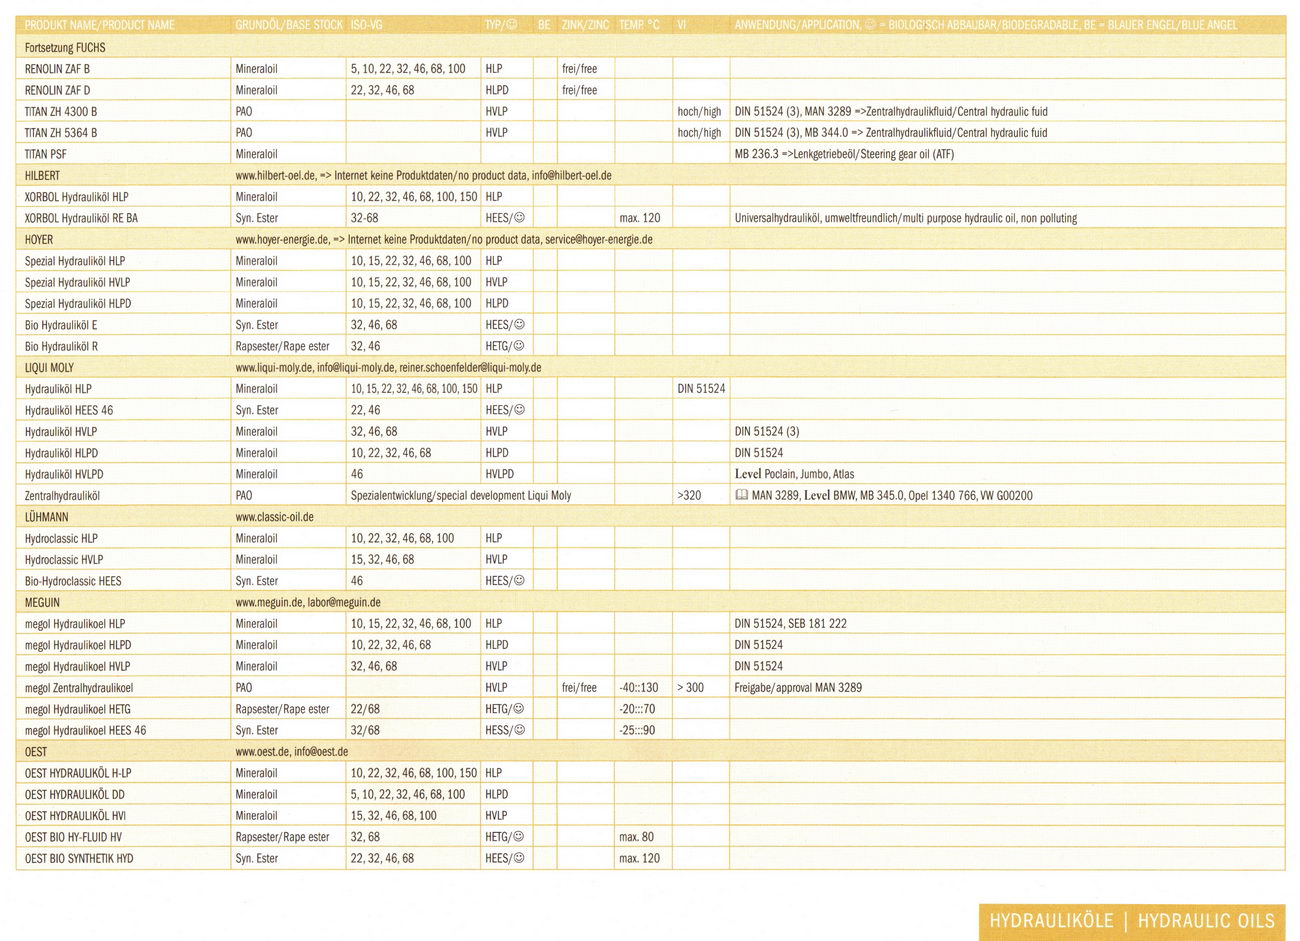This screenshot has width=1300, height=941.
Task: Click the 'HOYER' section heading
Action: (39, 240)
